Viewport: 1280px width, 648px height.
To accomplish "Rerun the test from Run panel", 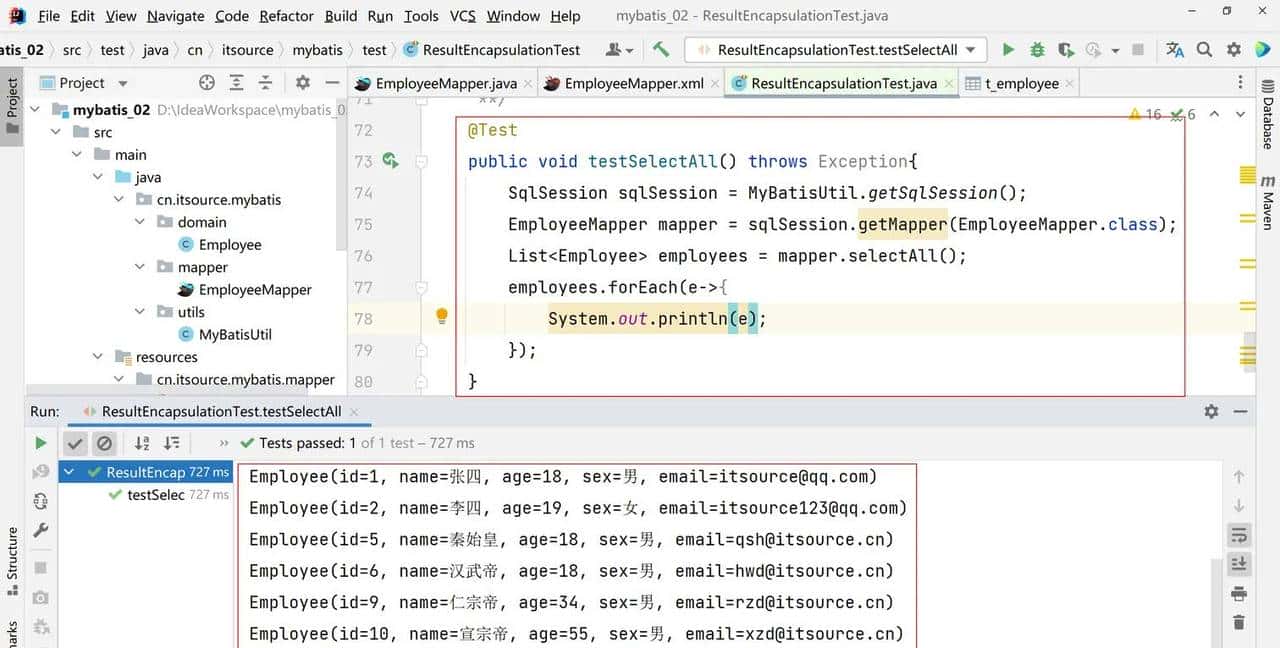I will [41, 443].
